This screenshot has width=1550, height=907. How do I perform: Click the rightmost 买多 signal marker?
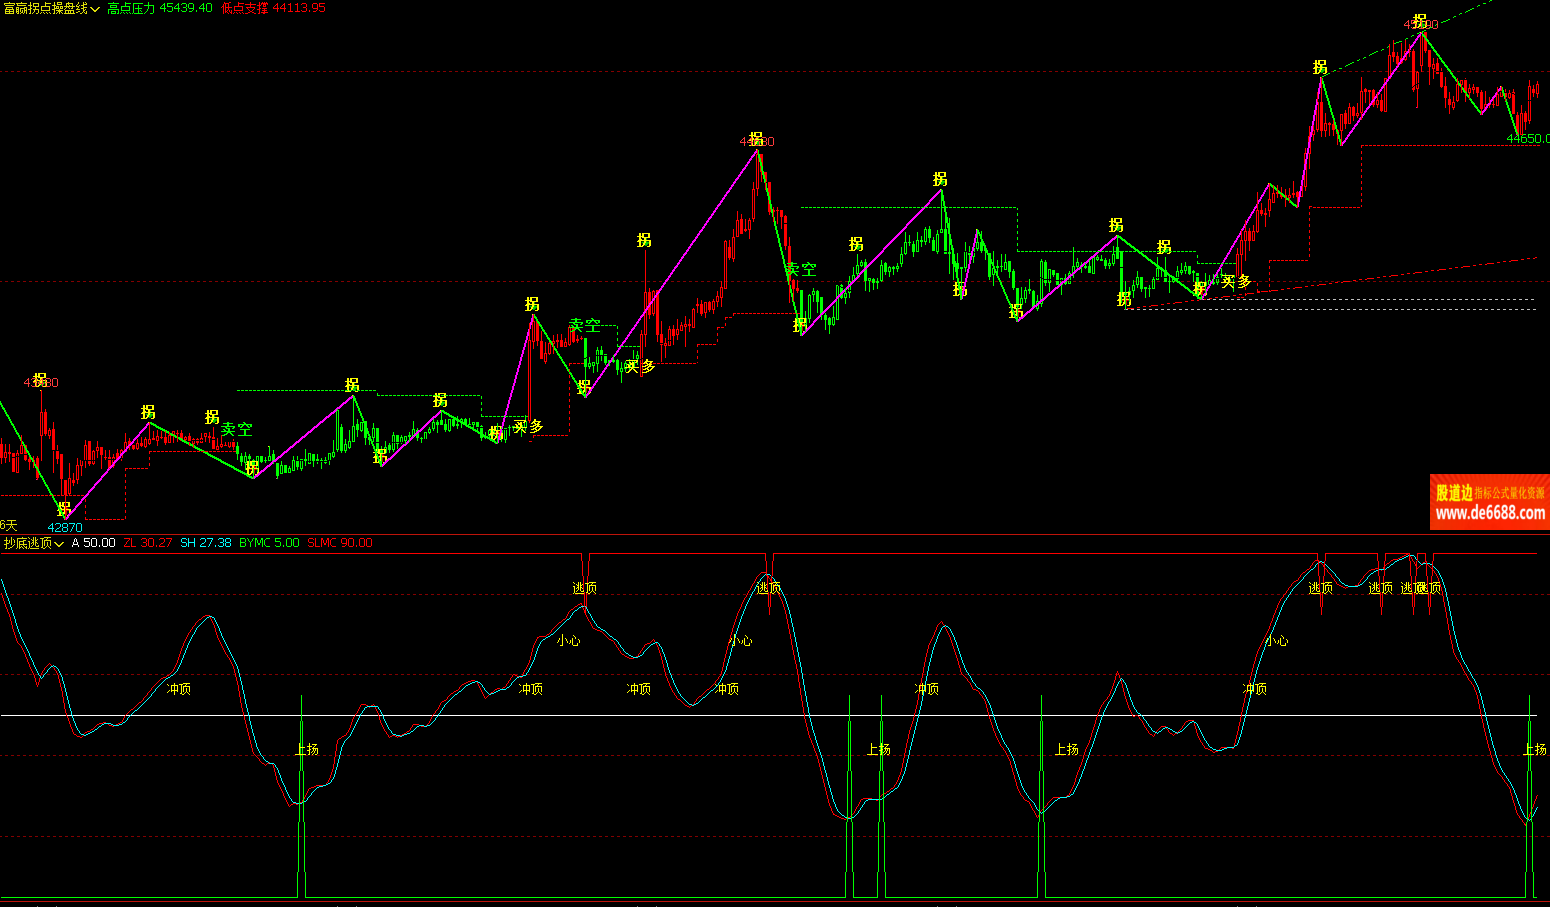(x=1236, y=282)
